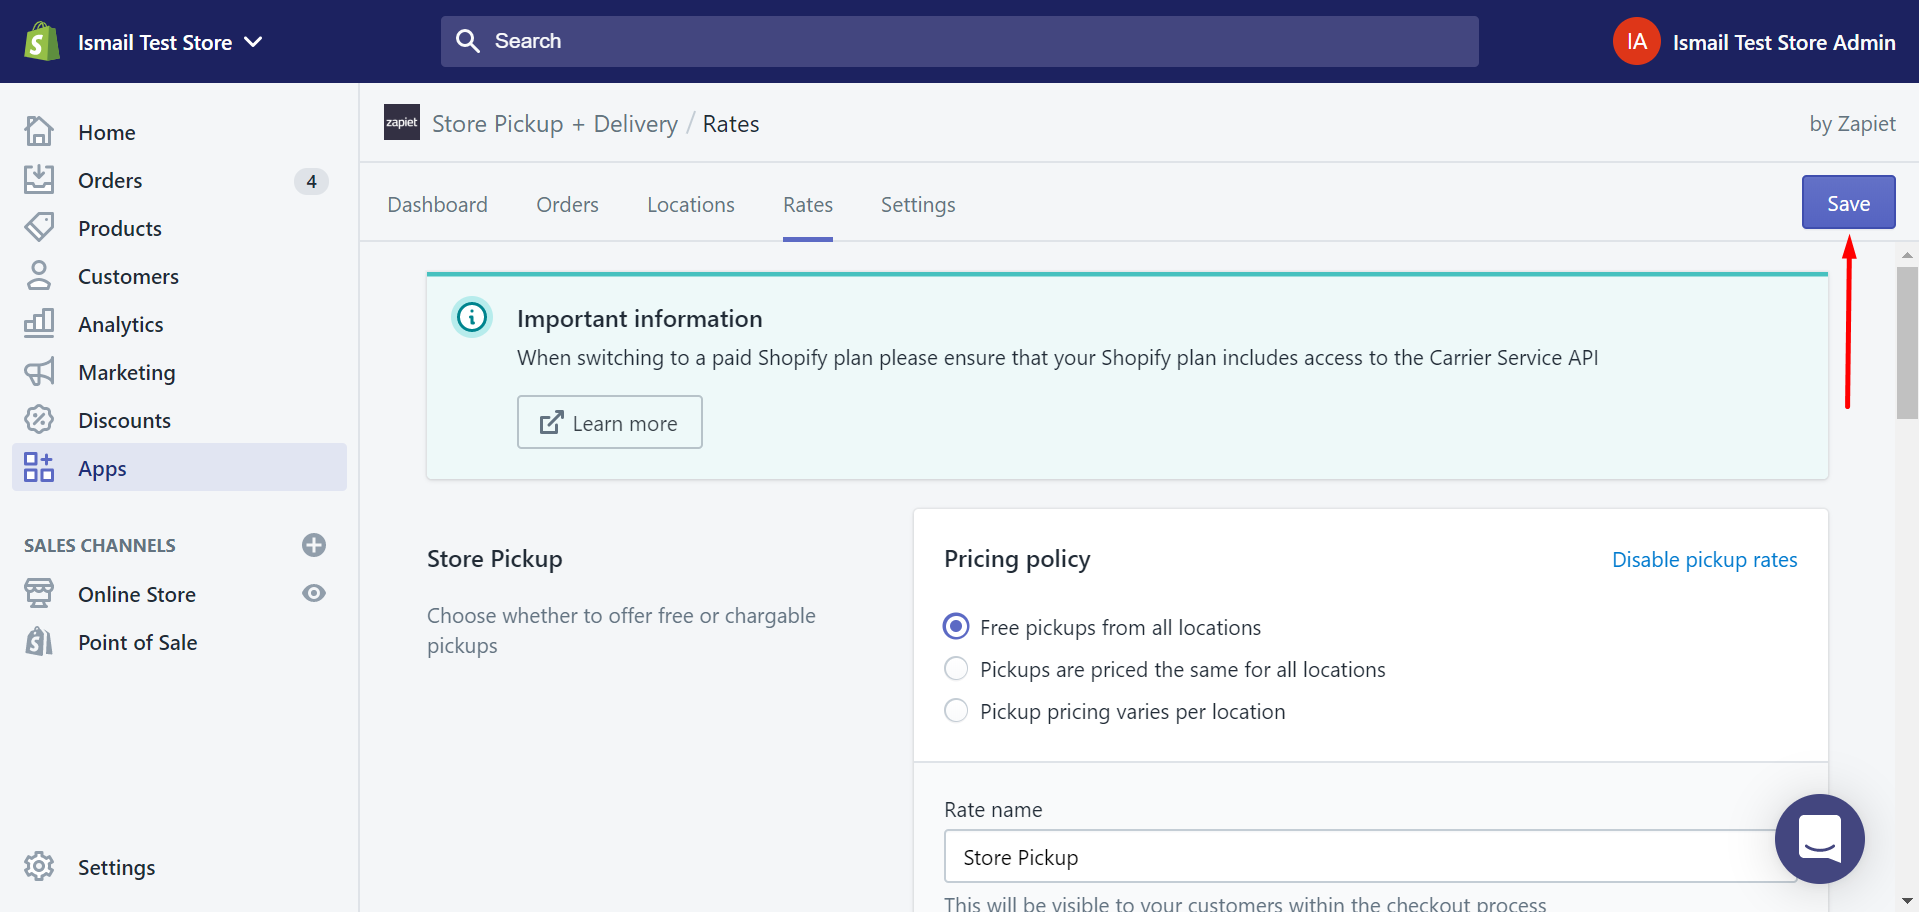
Task: Click the Apps grid icon
Action: pyautogui.click(x=39, y=467)
